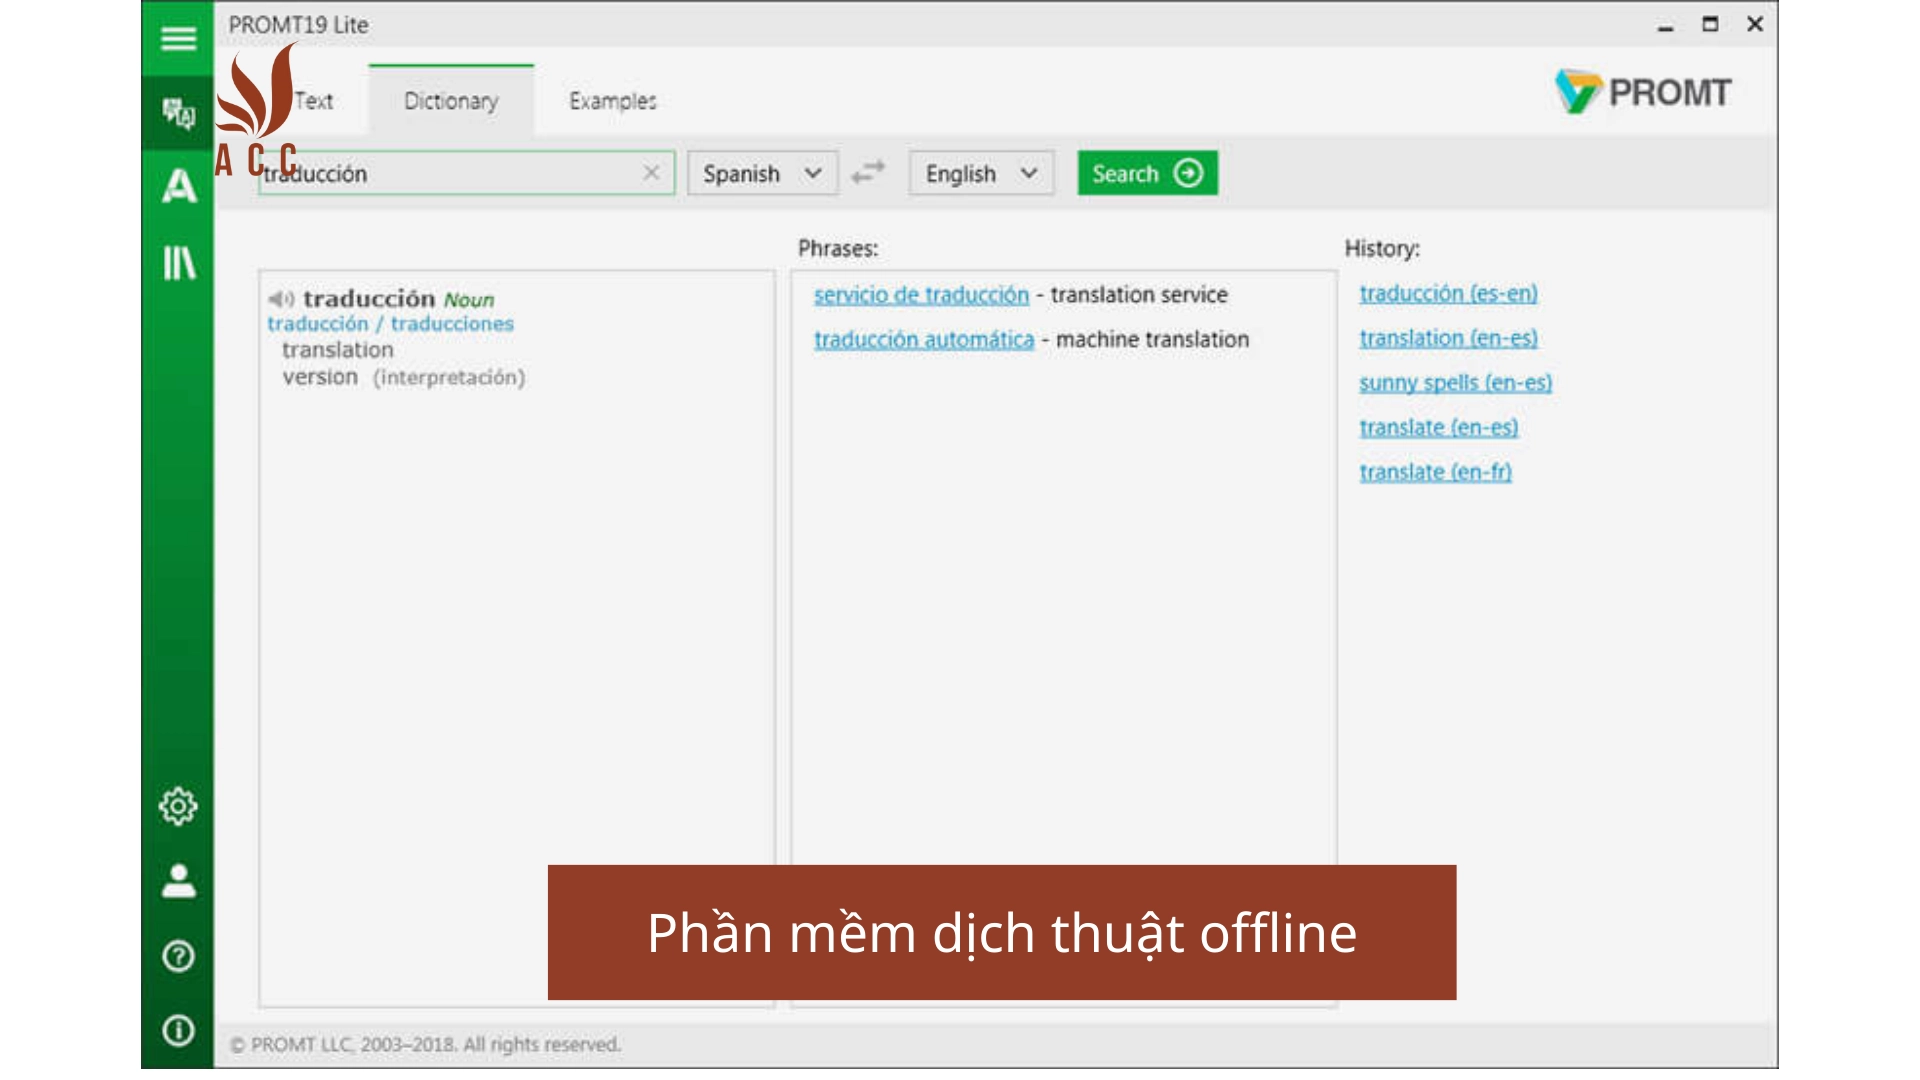Open the user account icon

(x=178, y=881)
